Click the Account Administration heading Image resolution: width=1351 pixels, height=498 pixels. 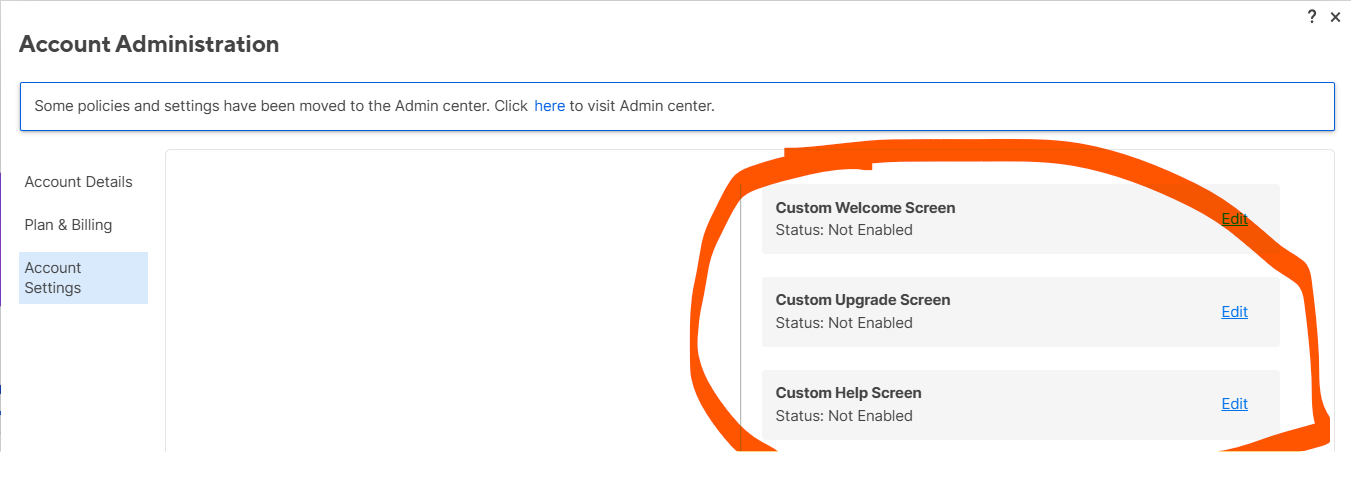pyautogui.click(x=149, y=44)
